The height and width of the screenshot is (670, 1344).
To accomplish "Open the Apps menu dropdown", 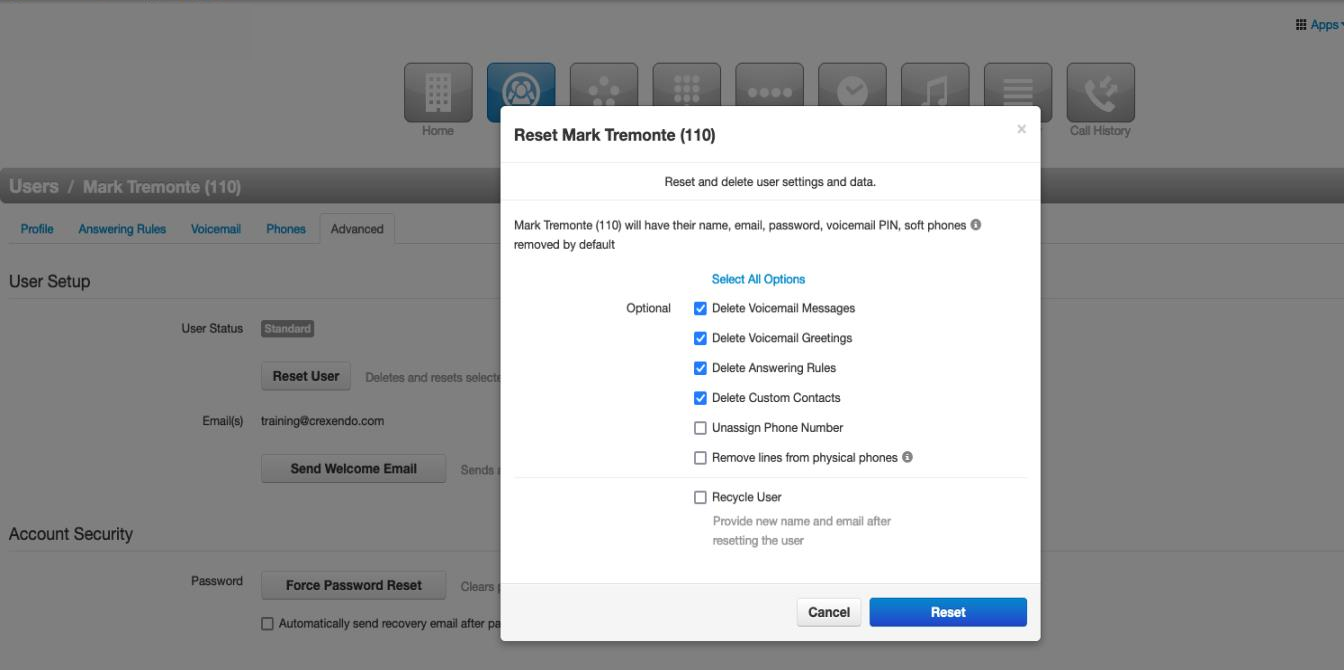I will [1319, 25].
